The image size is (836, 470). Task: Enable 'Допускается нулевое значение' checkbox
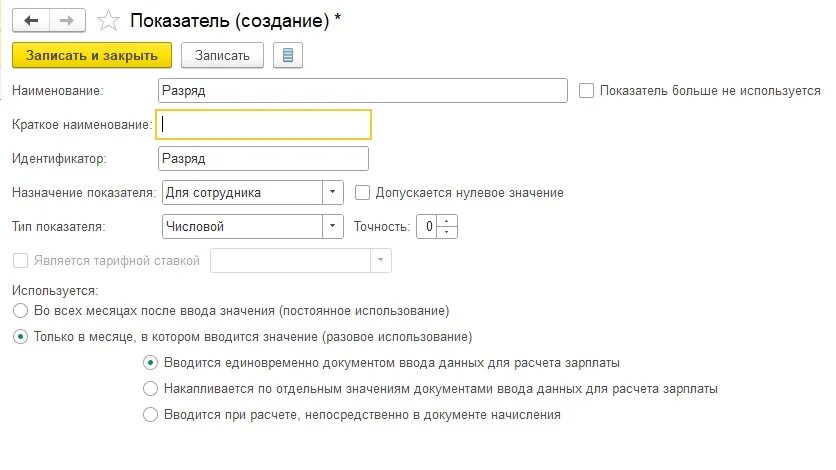pos(362,192)
